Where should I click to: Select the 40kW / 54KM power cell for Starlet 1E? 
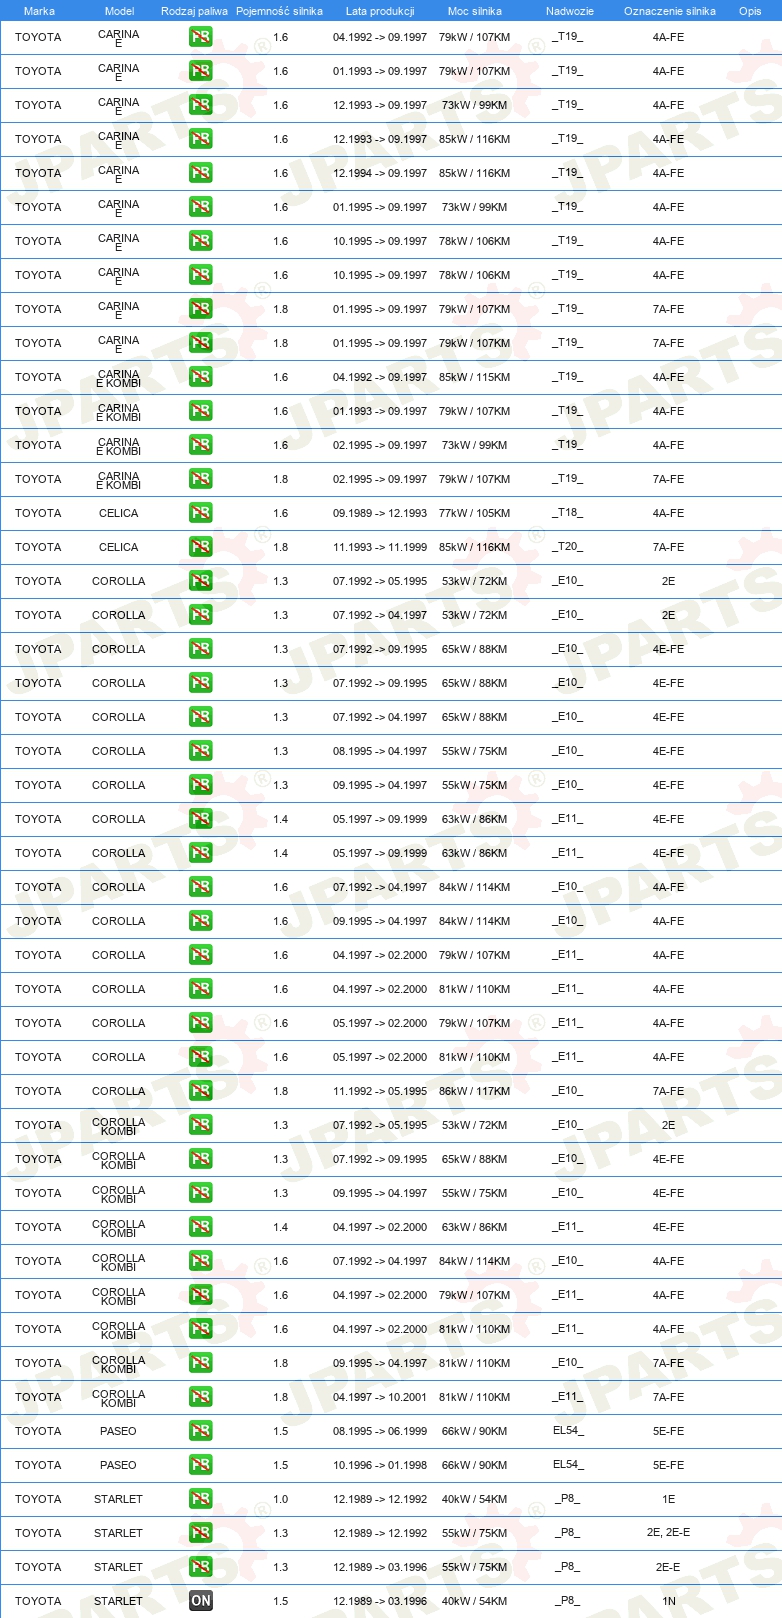(x=474, y=1499)
